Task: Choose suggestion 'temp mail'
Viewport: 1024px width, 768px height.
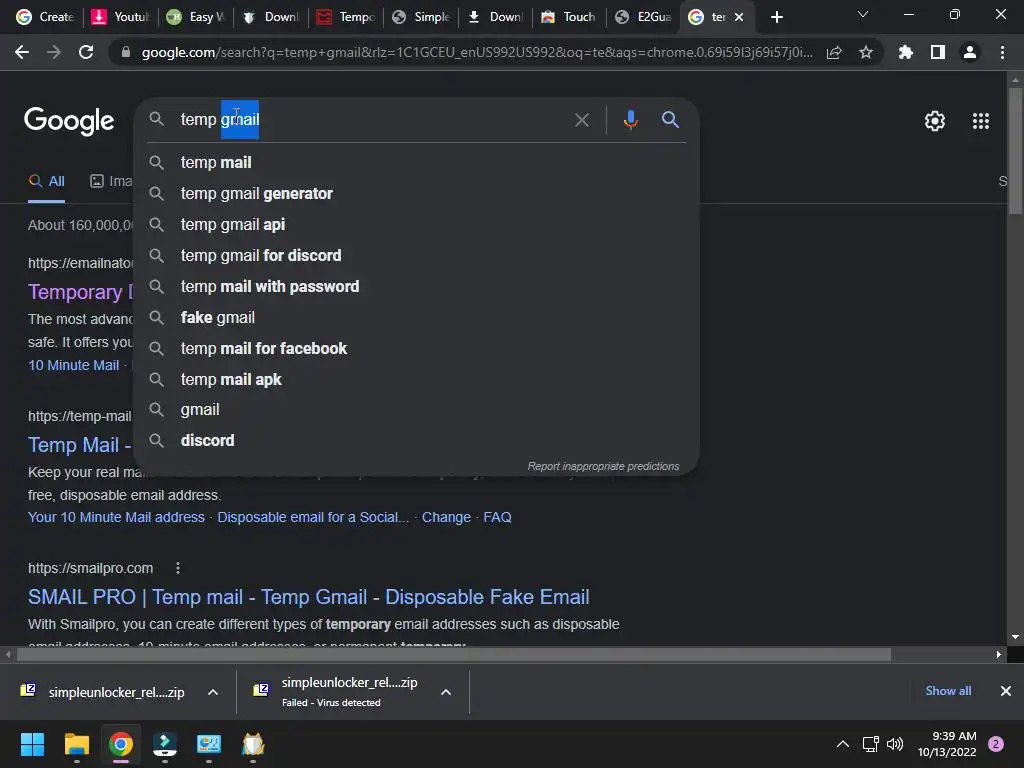Action: pos(416,162)
